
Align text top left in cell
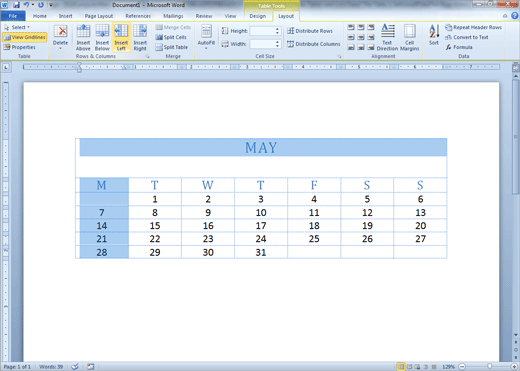(351, 27)
